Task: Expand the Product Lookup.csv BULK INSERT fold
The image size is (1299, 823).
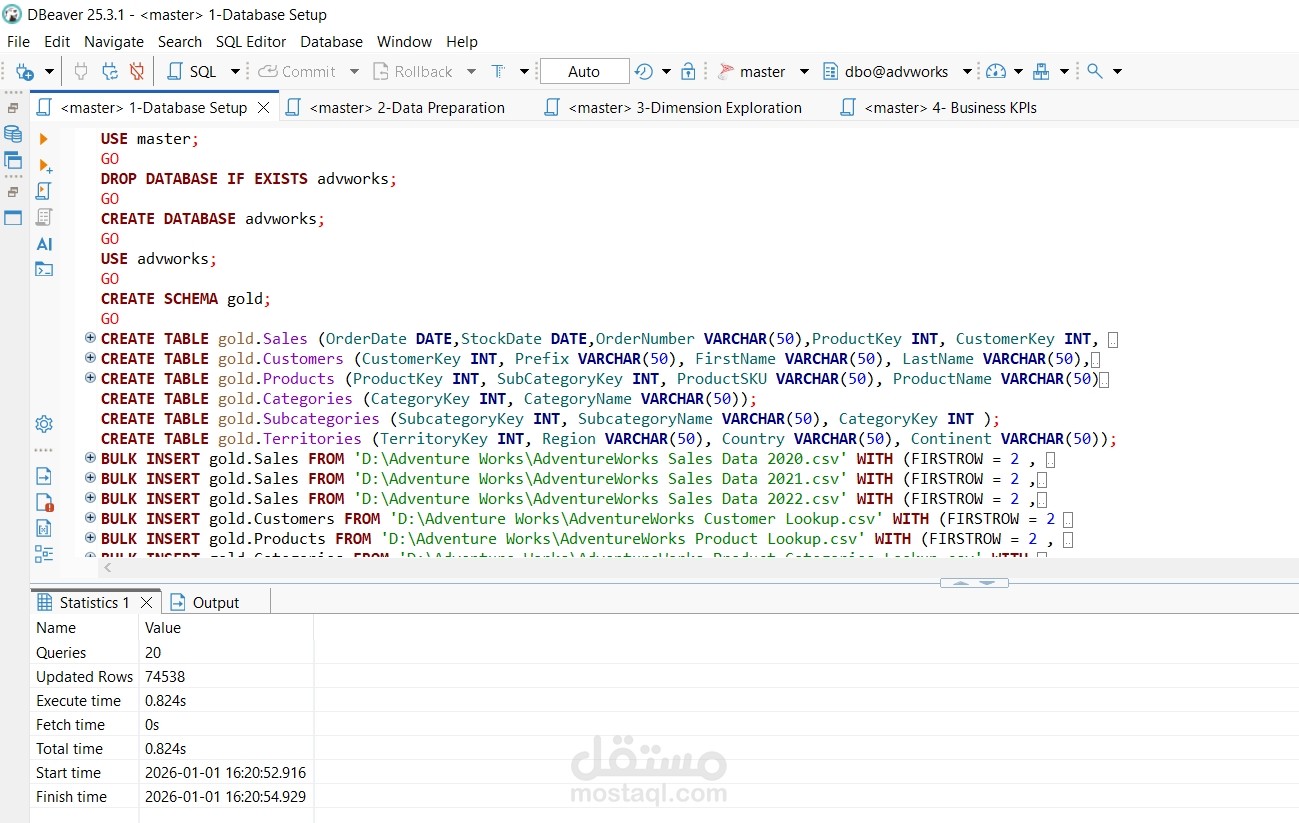Action: [x=90, y=538]
